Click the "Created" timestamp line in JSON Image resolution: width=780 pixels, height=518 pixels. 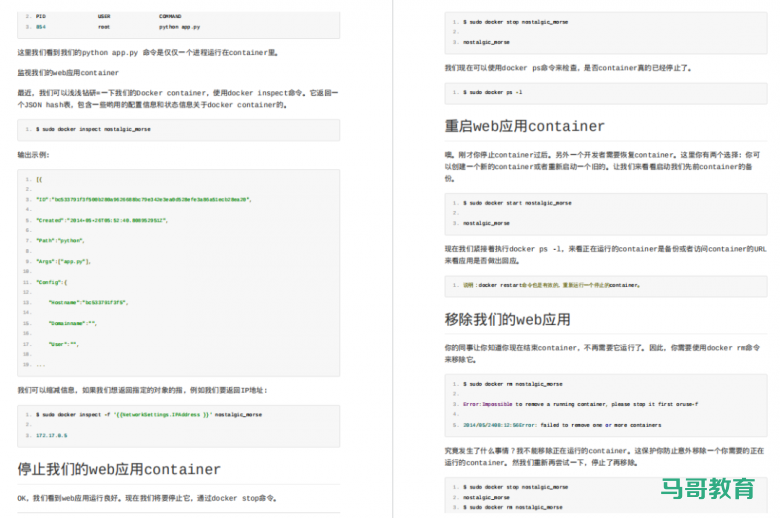[101, 219]
